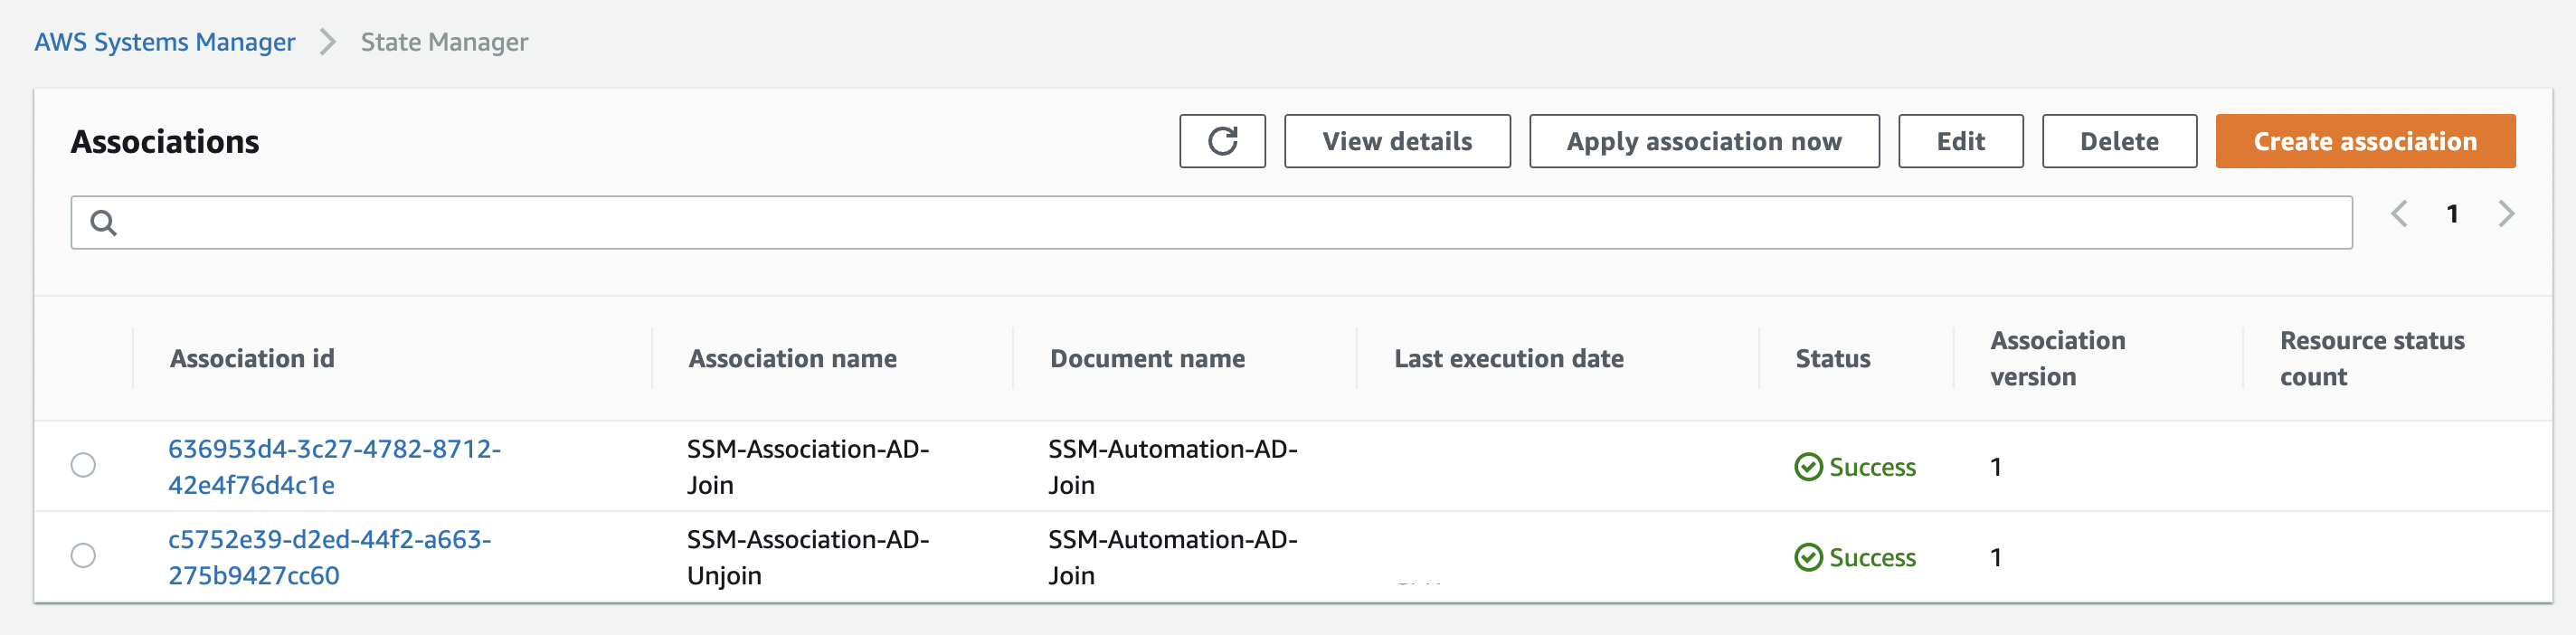Click the search magnifier icon

tap(103, 222)
